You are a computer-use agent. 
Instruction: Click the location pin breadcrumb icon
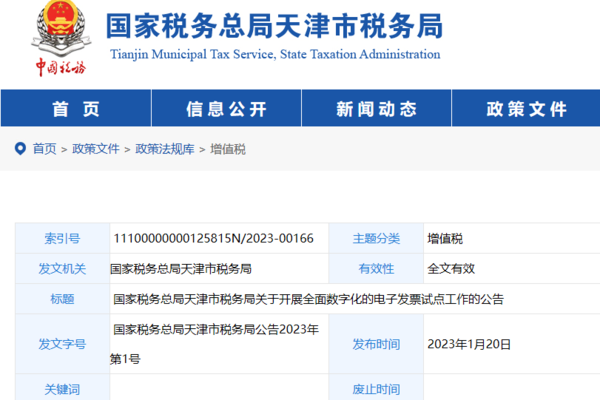tap(20, 149)
